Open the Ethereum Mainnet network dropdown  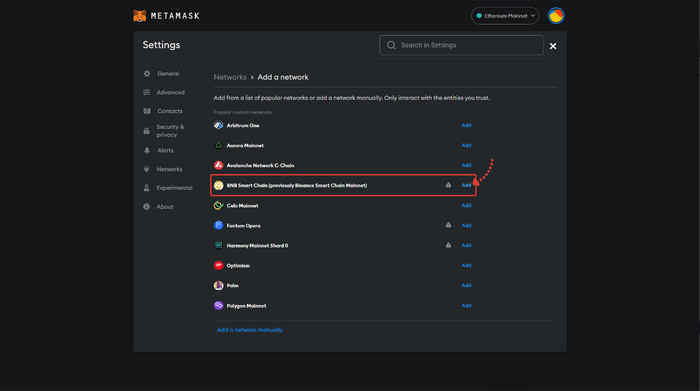click(505, 16)
